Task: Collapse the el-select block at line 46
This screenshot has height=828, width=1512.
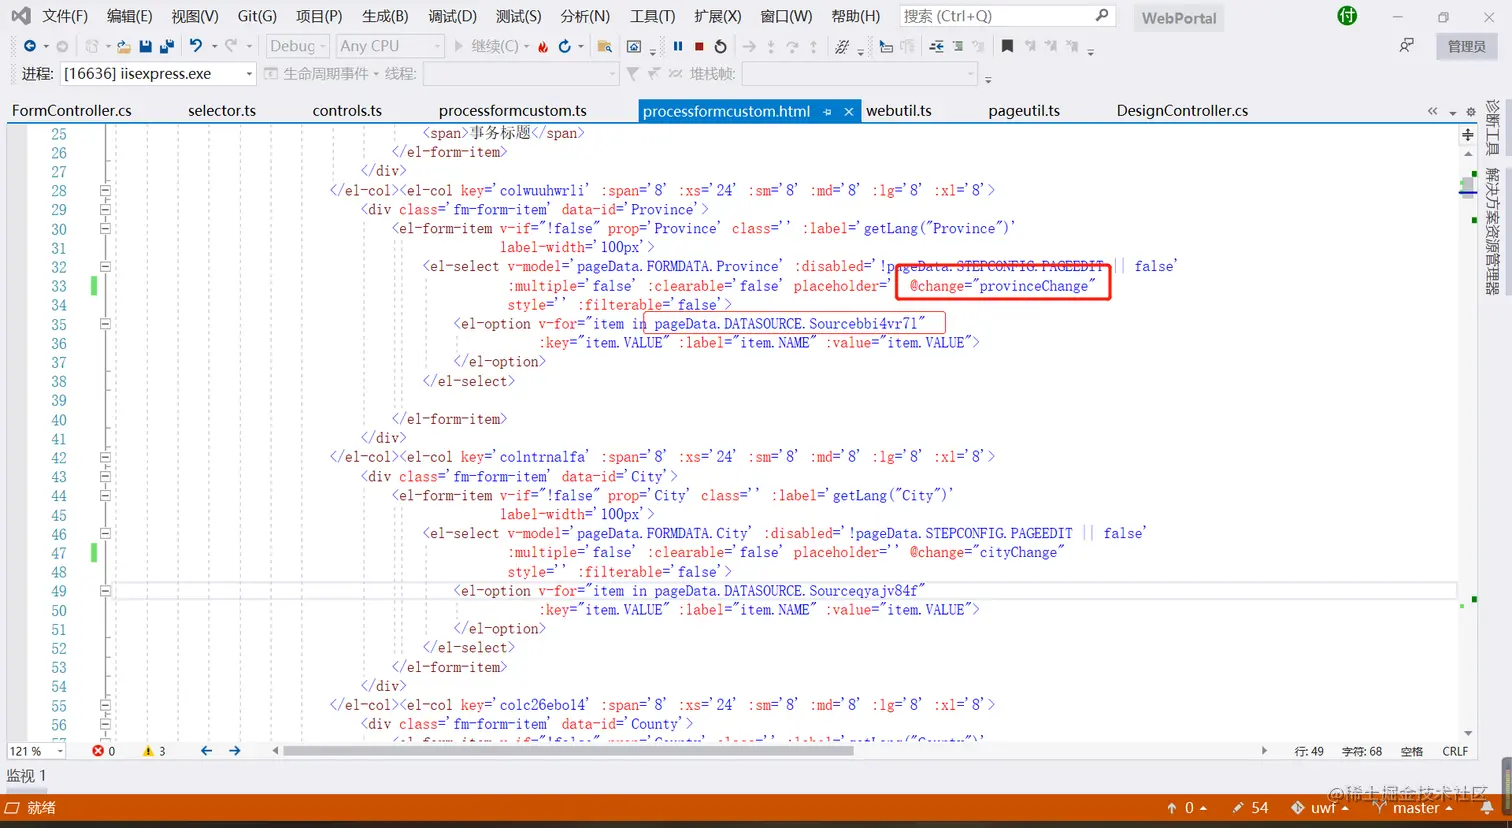Action: coord(105,534)
